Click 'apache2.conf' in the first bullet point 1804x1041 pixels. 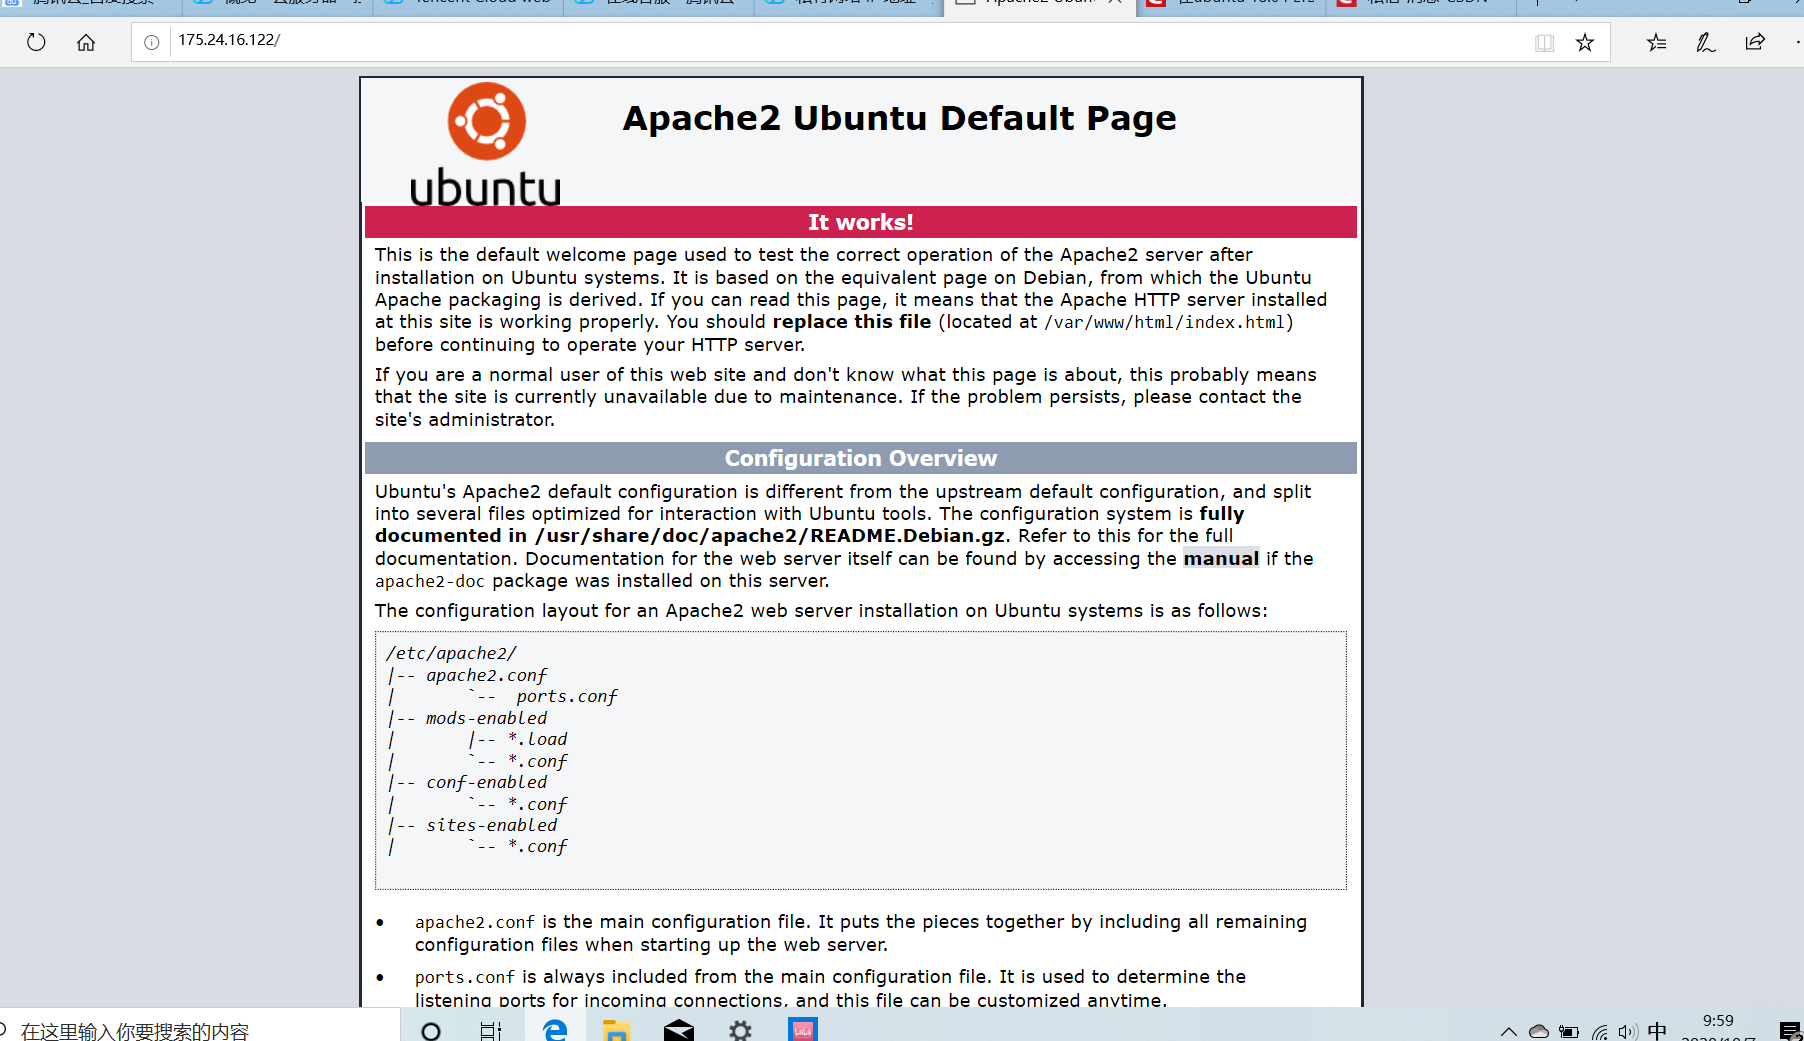(475, 922)
